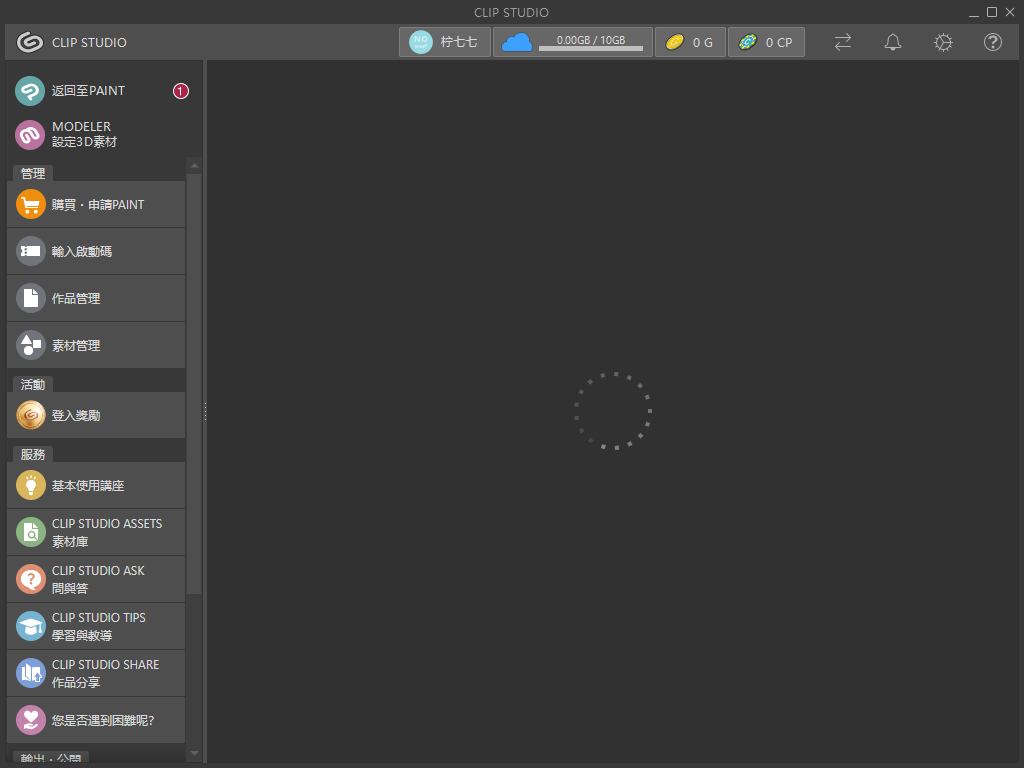Click the 作品管理 document icon

pyautogui.click(x=31, y=298)
